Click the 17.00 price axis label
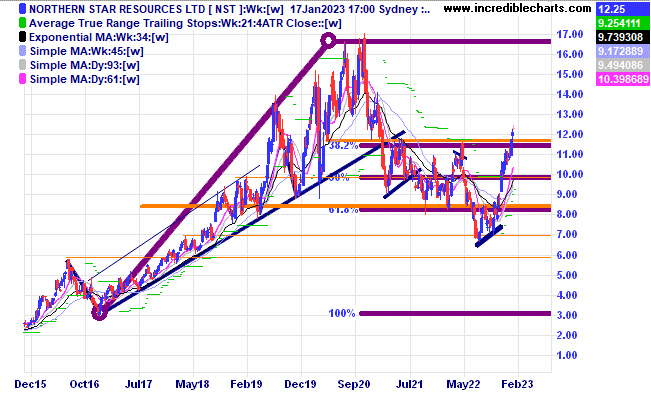This screenshot has width=651, height=395. coord(570,34)
